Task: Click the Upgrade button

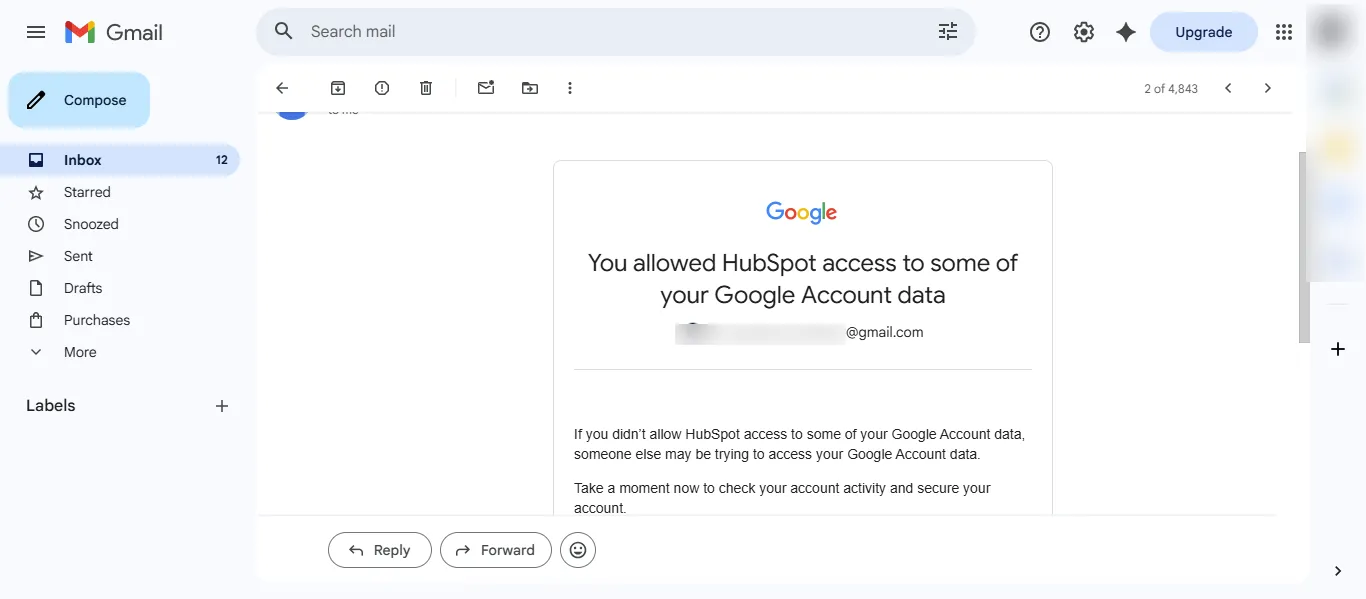Action: point(1203,31)
